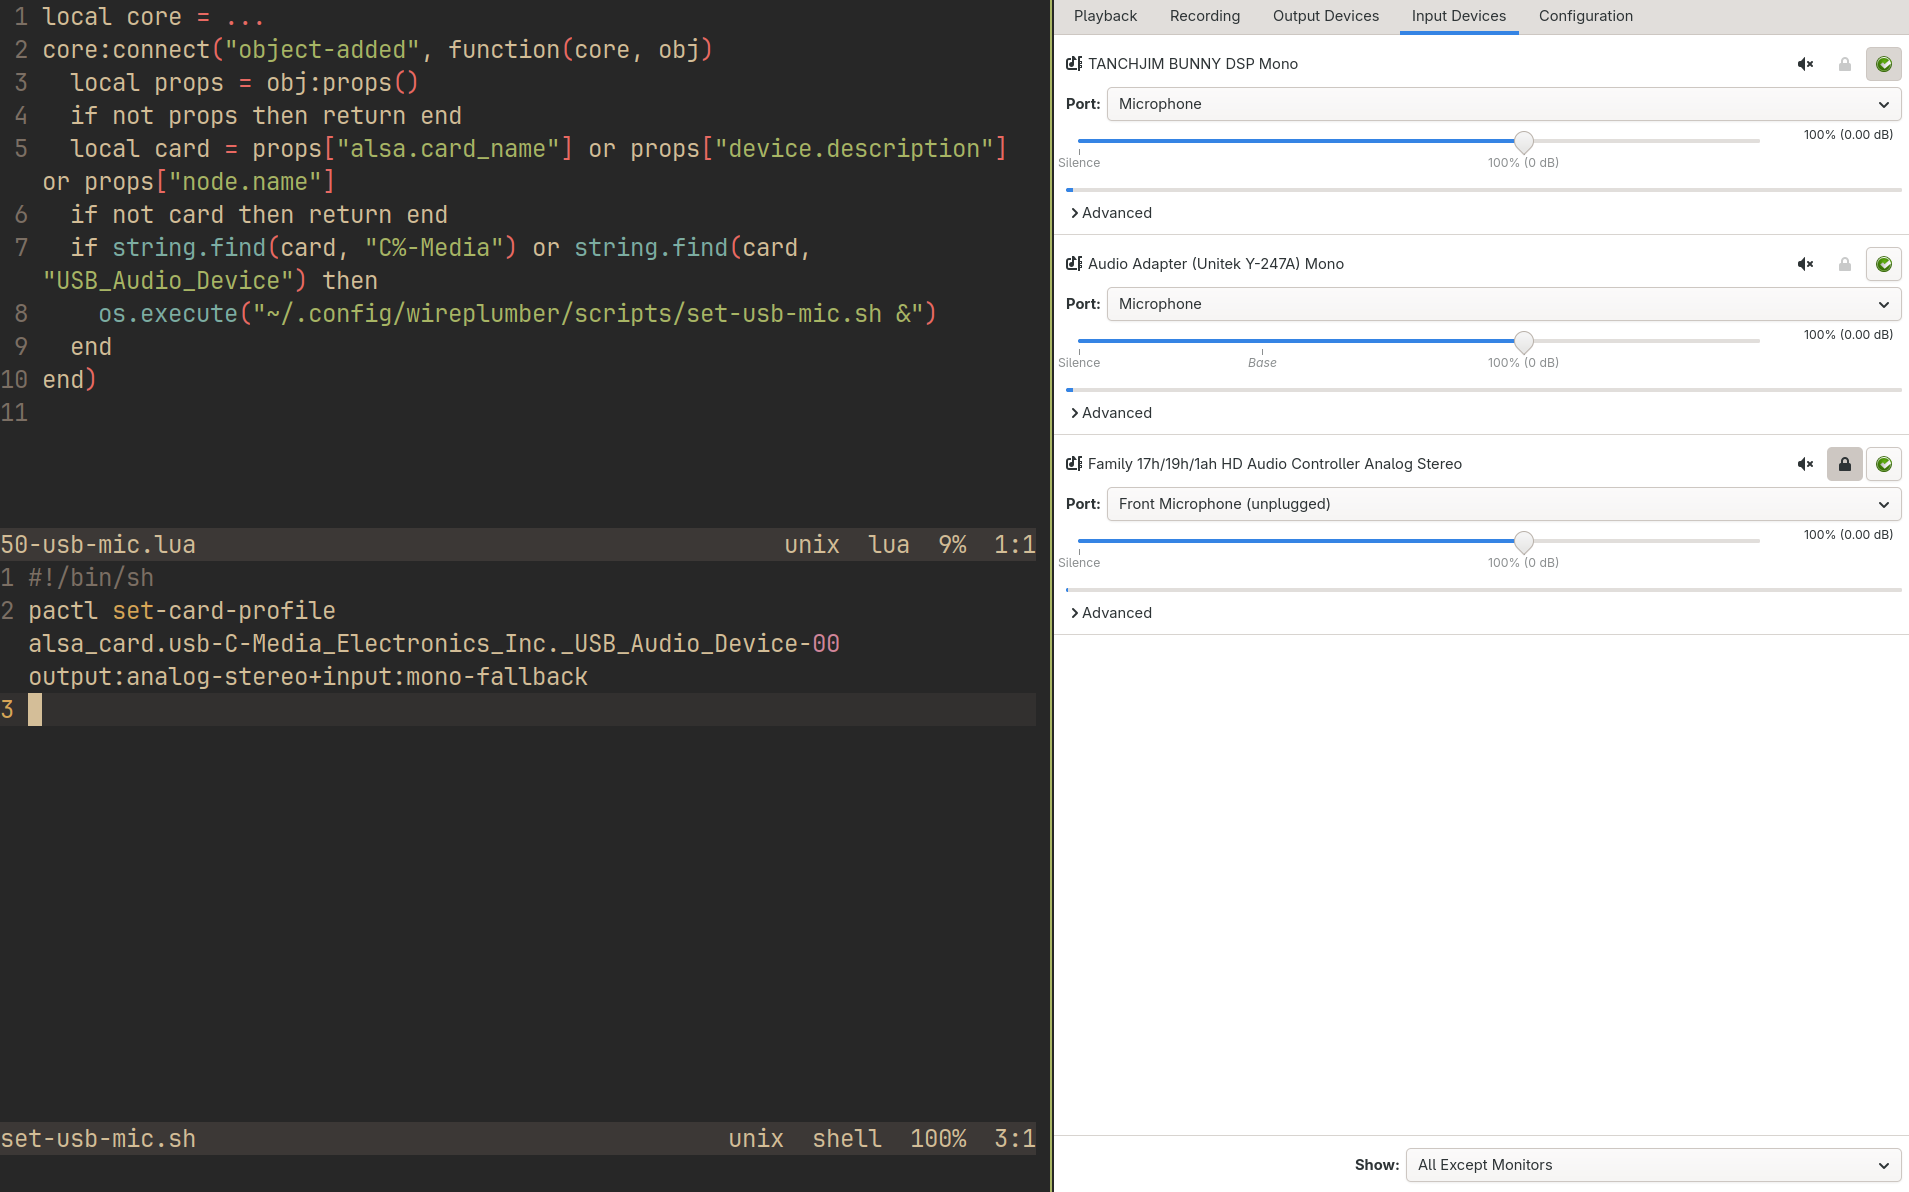The height and width of the screenshot is (1192, 1909).
Task: Unlock channels for Family 17h/19h/1ah HD Audio Controller
Action: click(x=1845, y=464)
